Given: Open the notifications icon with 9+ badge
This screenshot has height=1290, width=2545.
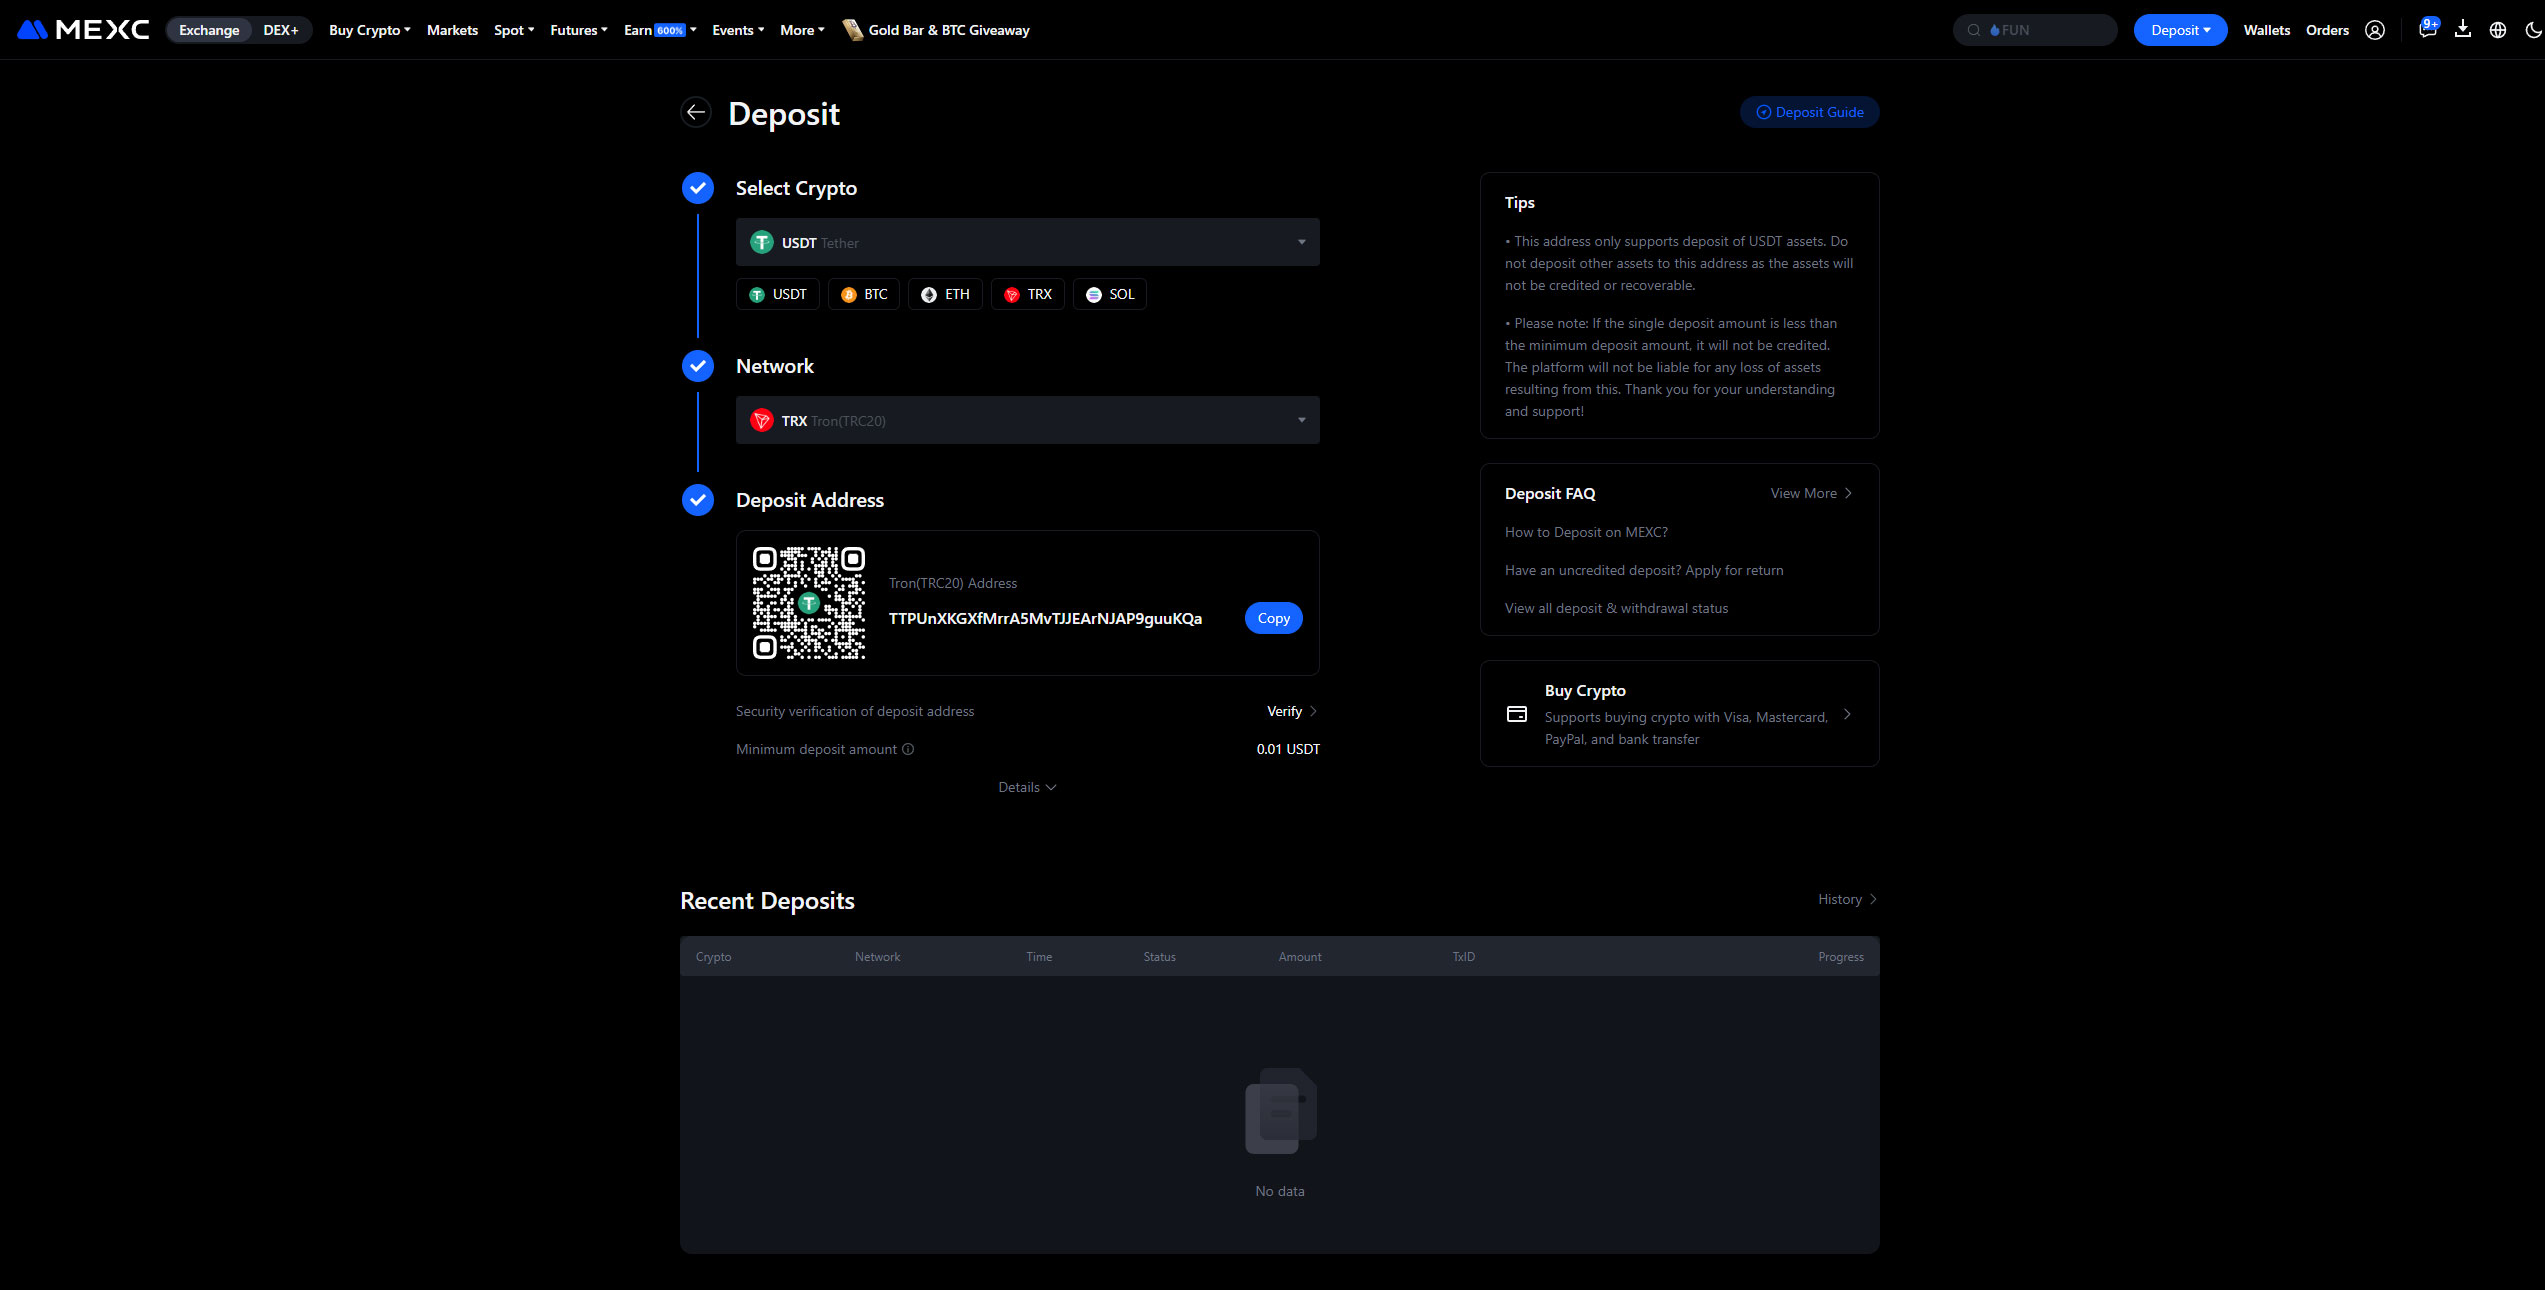Looking at the screenshot, I should 2427,29.
